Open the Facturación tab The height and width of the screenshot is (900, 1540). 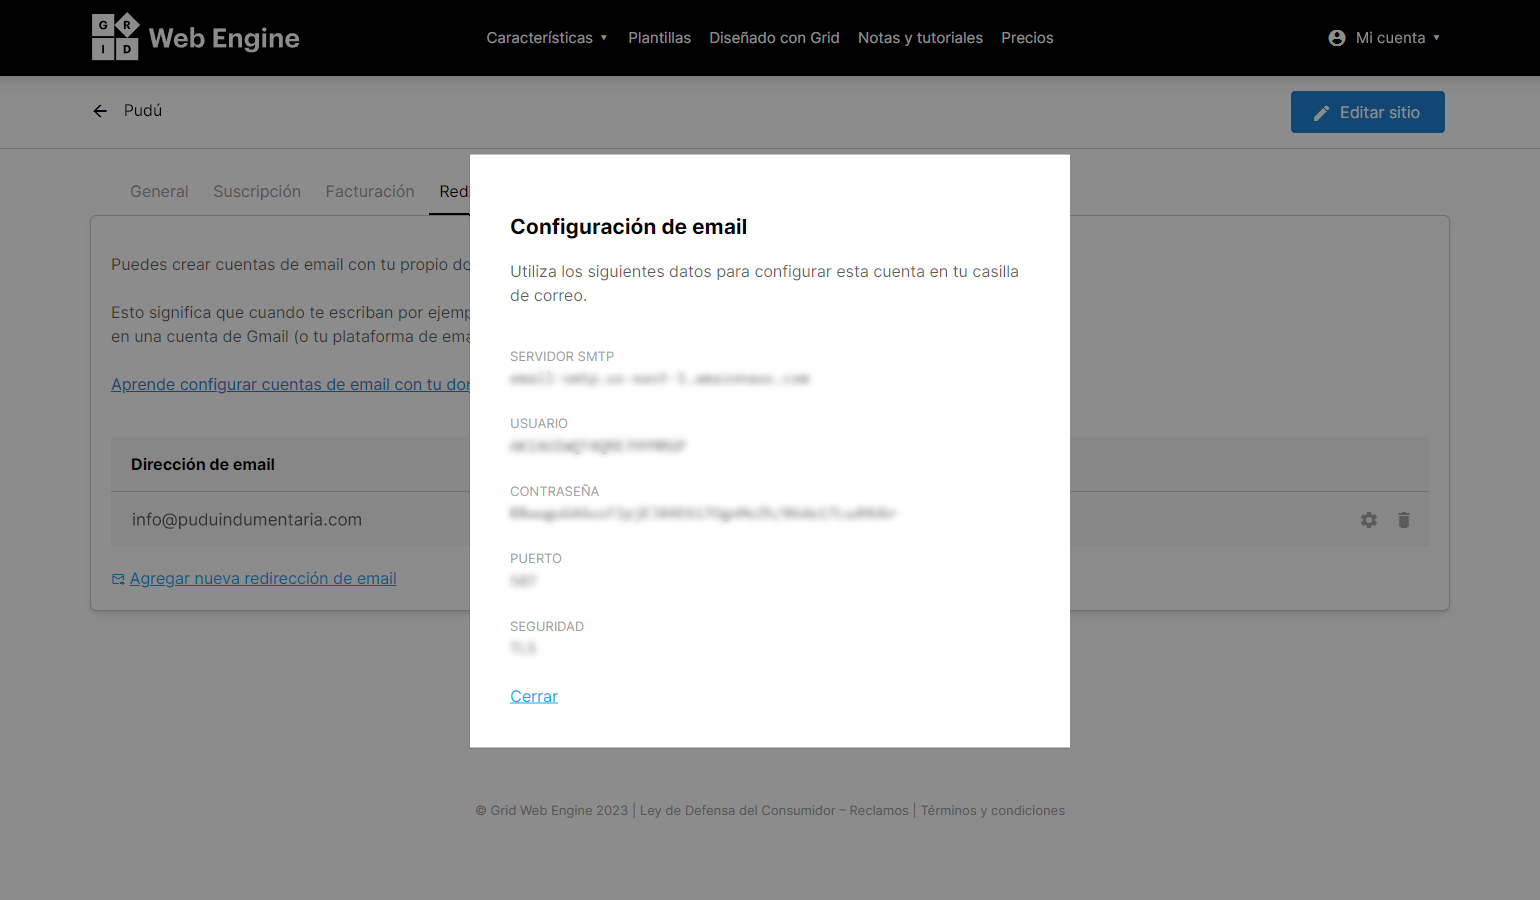370,191
